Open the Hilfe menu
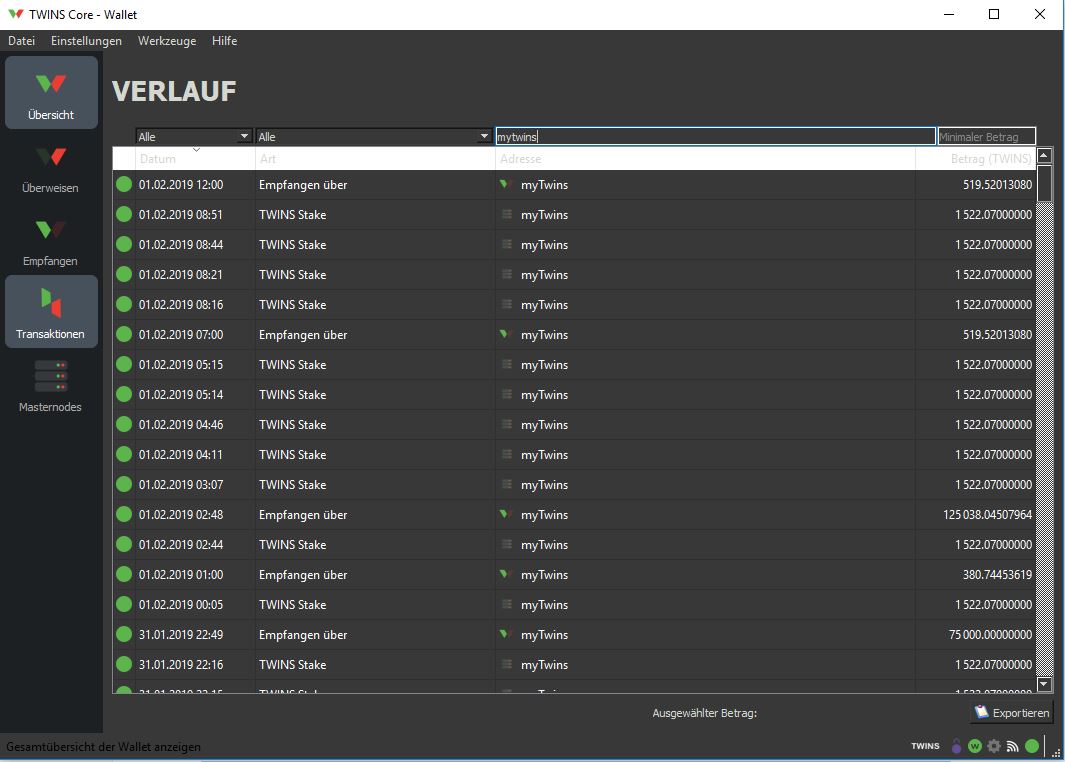 [224, 41]
